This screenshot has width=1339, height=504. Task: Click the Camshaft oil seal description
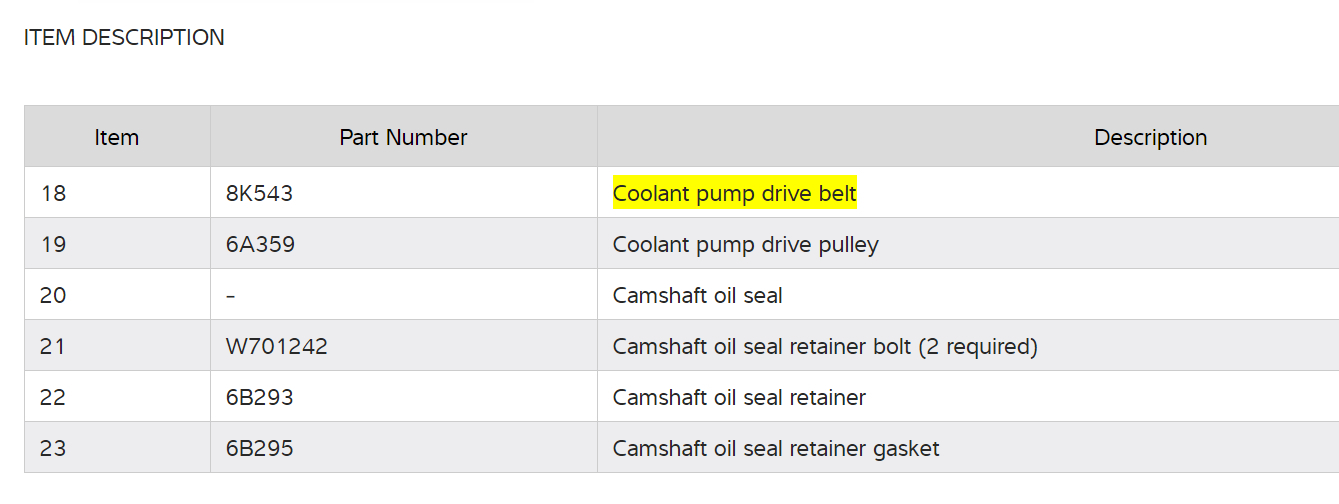point(697,296)
